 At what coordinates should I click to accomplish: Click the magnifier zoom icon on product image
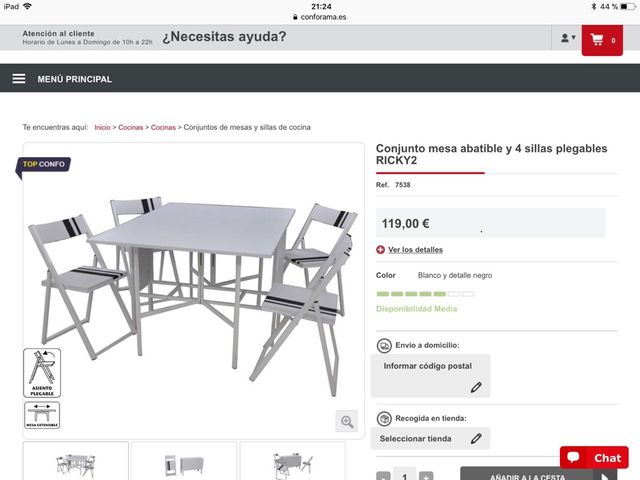coord(347,421)
